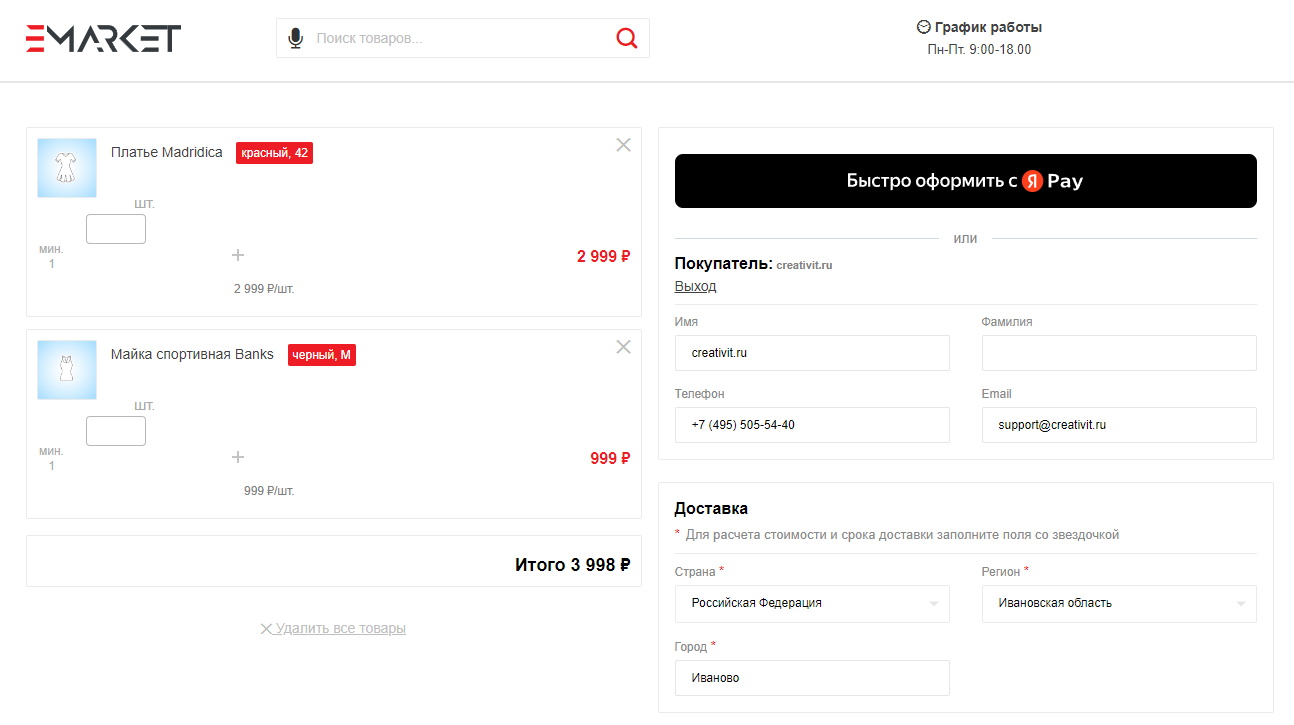Viewport: 1294px width, 725px height.
Task: Click the Майка спортивная Banks product thumbnail
Action: pyautogui.click(x=67, y=370)
